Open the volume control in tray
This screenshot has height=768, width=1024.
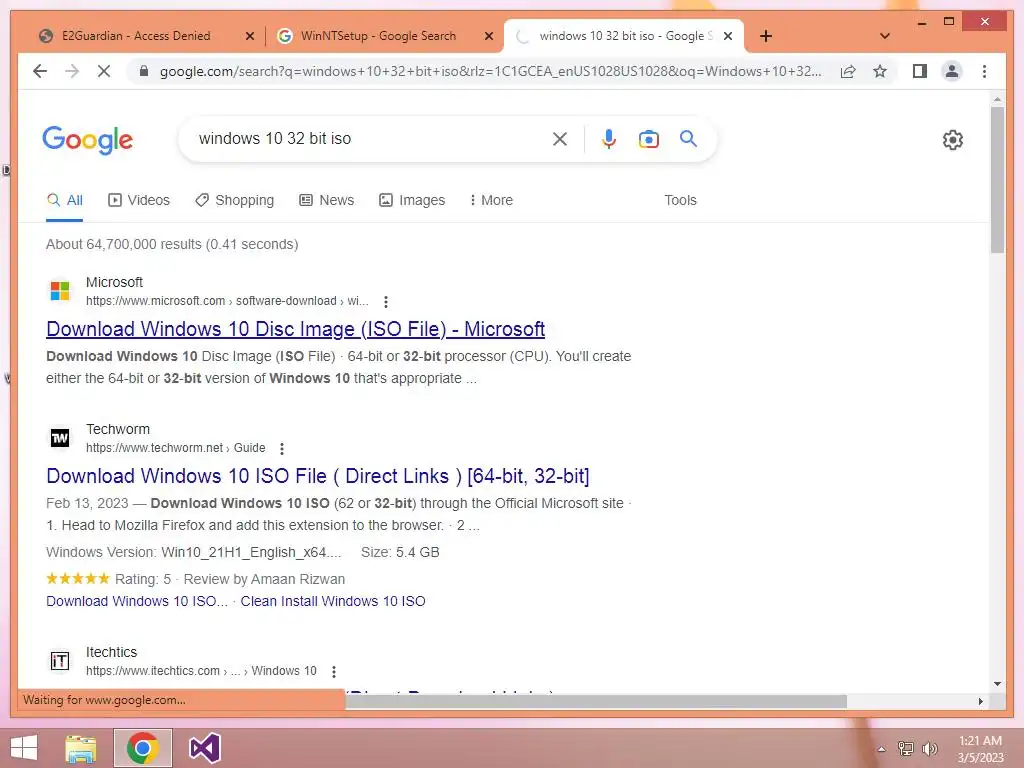point(929,749)
